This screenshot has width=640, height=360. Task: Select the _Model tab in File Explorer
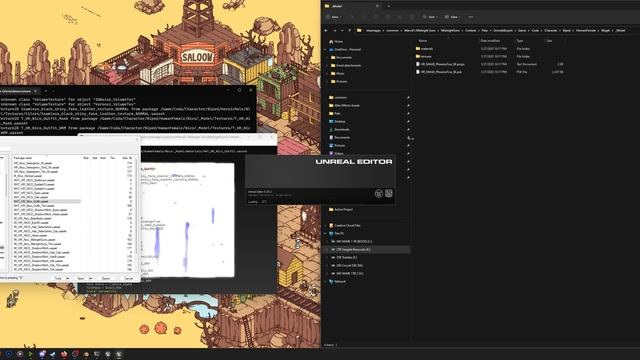tap(352, 6)
